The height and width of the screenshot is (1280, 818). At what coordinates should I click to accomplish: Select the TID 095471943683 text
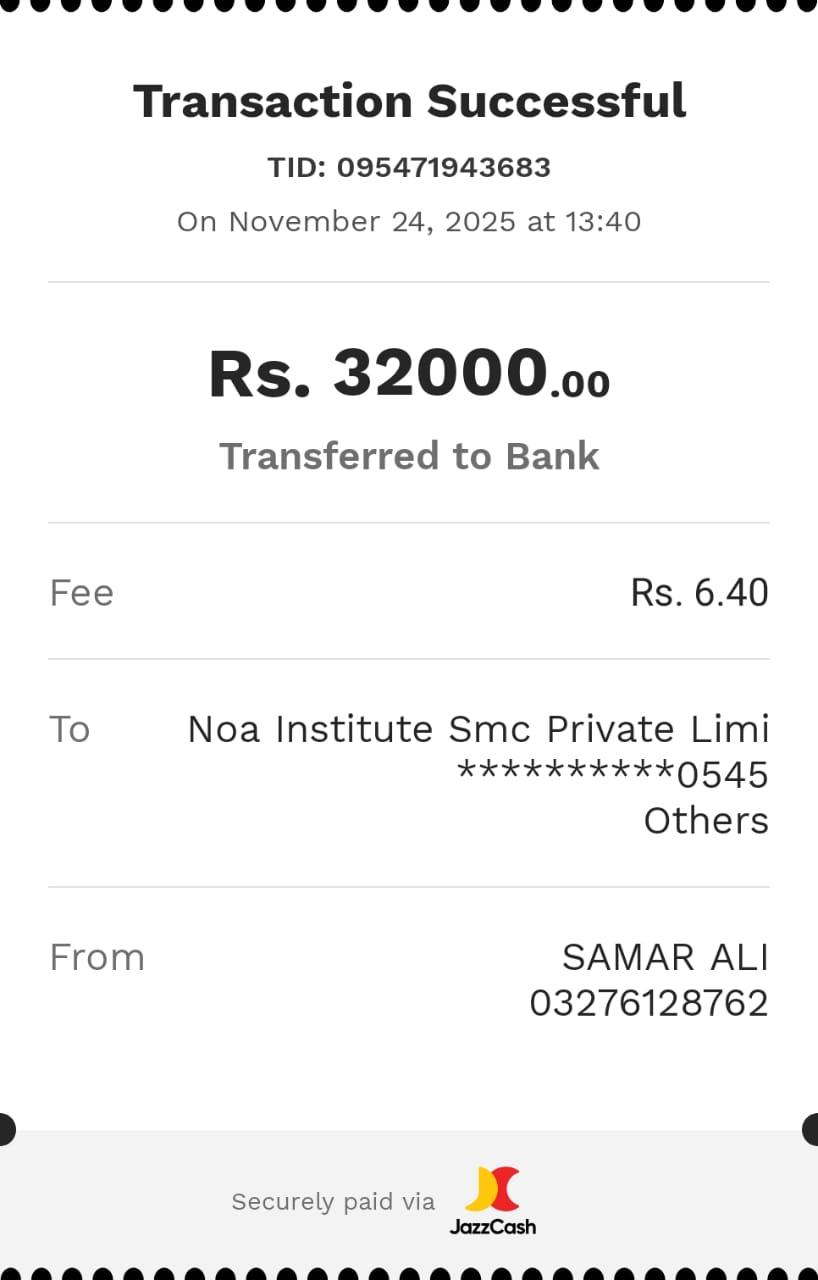tap(409, 167)
